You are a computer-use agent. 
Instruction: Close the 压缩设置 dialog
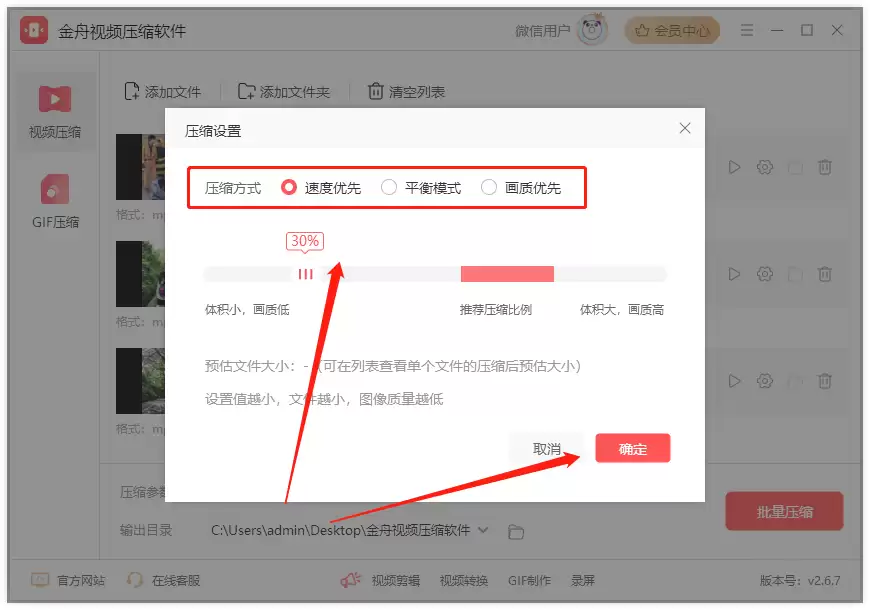pos(685,128)
